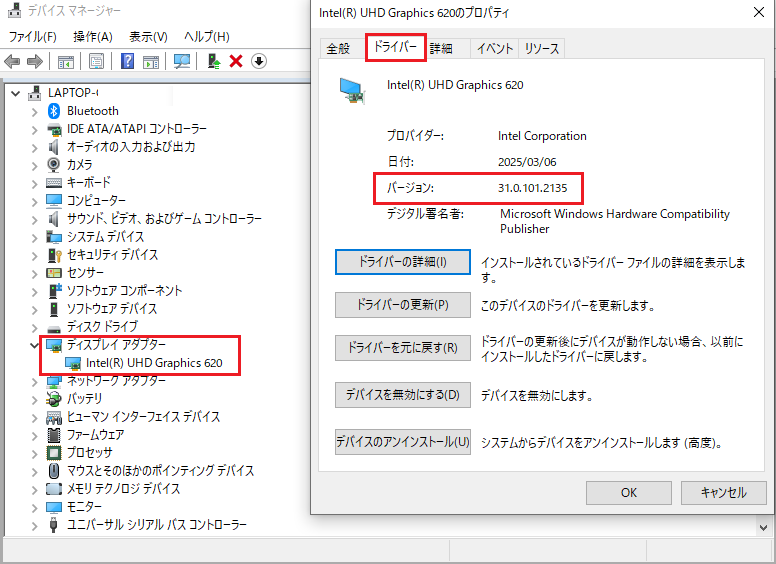Image resolution: width=776 pixels, height=564 pixels.
Task: Click the ディスク ドライブ drive icon
Action: [53, 328]
